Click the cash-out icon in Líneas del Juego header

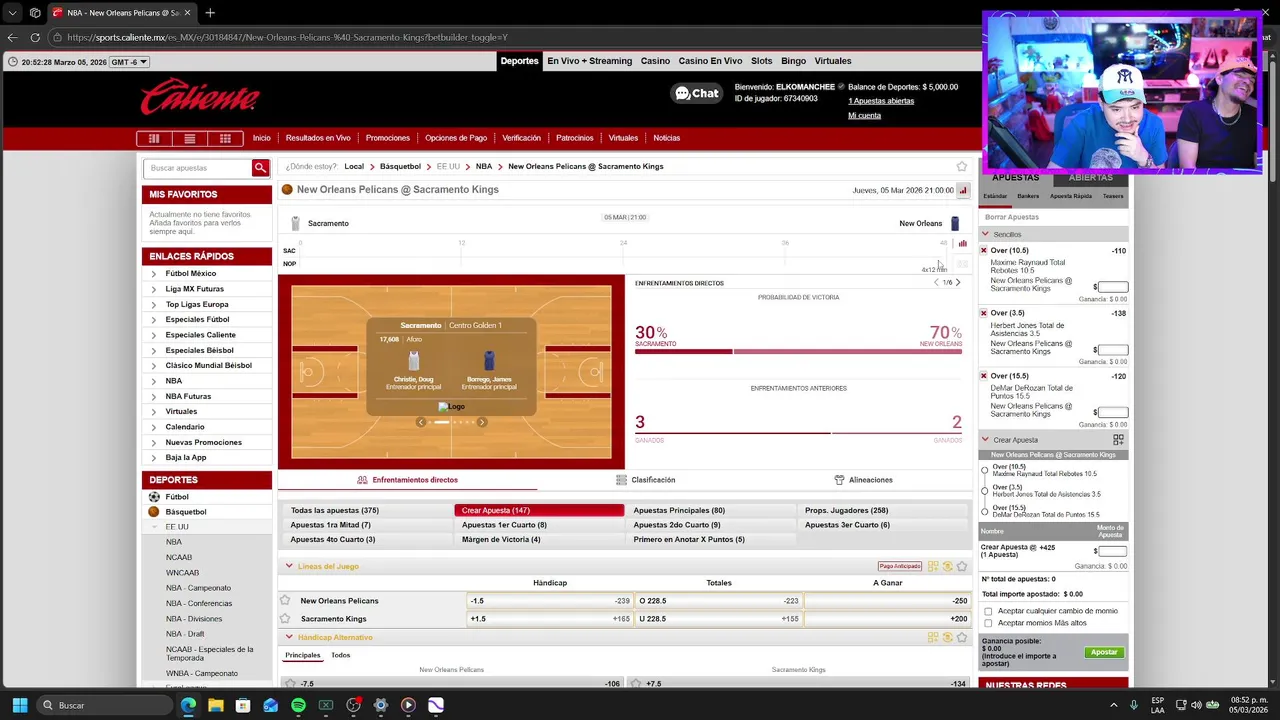point(947,566)
